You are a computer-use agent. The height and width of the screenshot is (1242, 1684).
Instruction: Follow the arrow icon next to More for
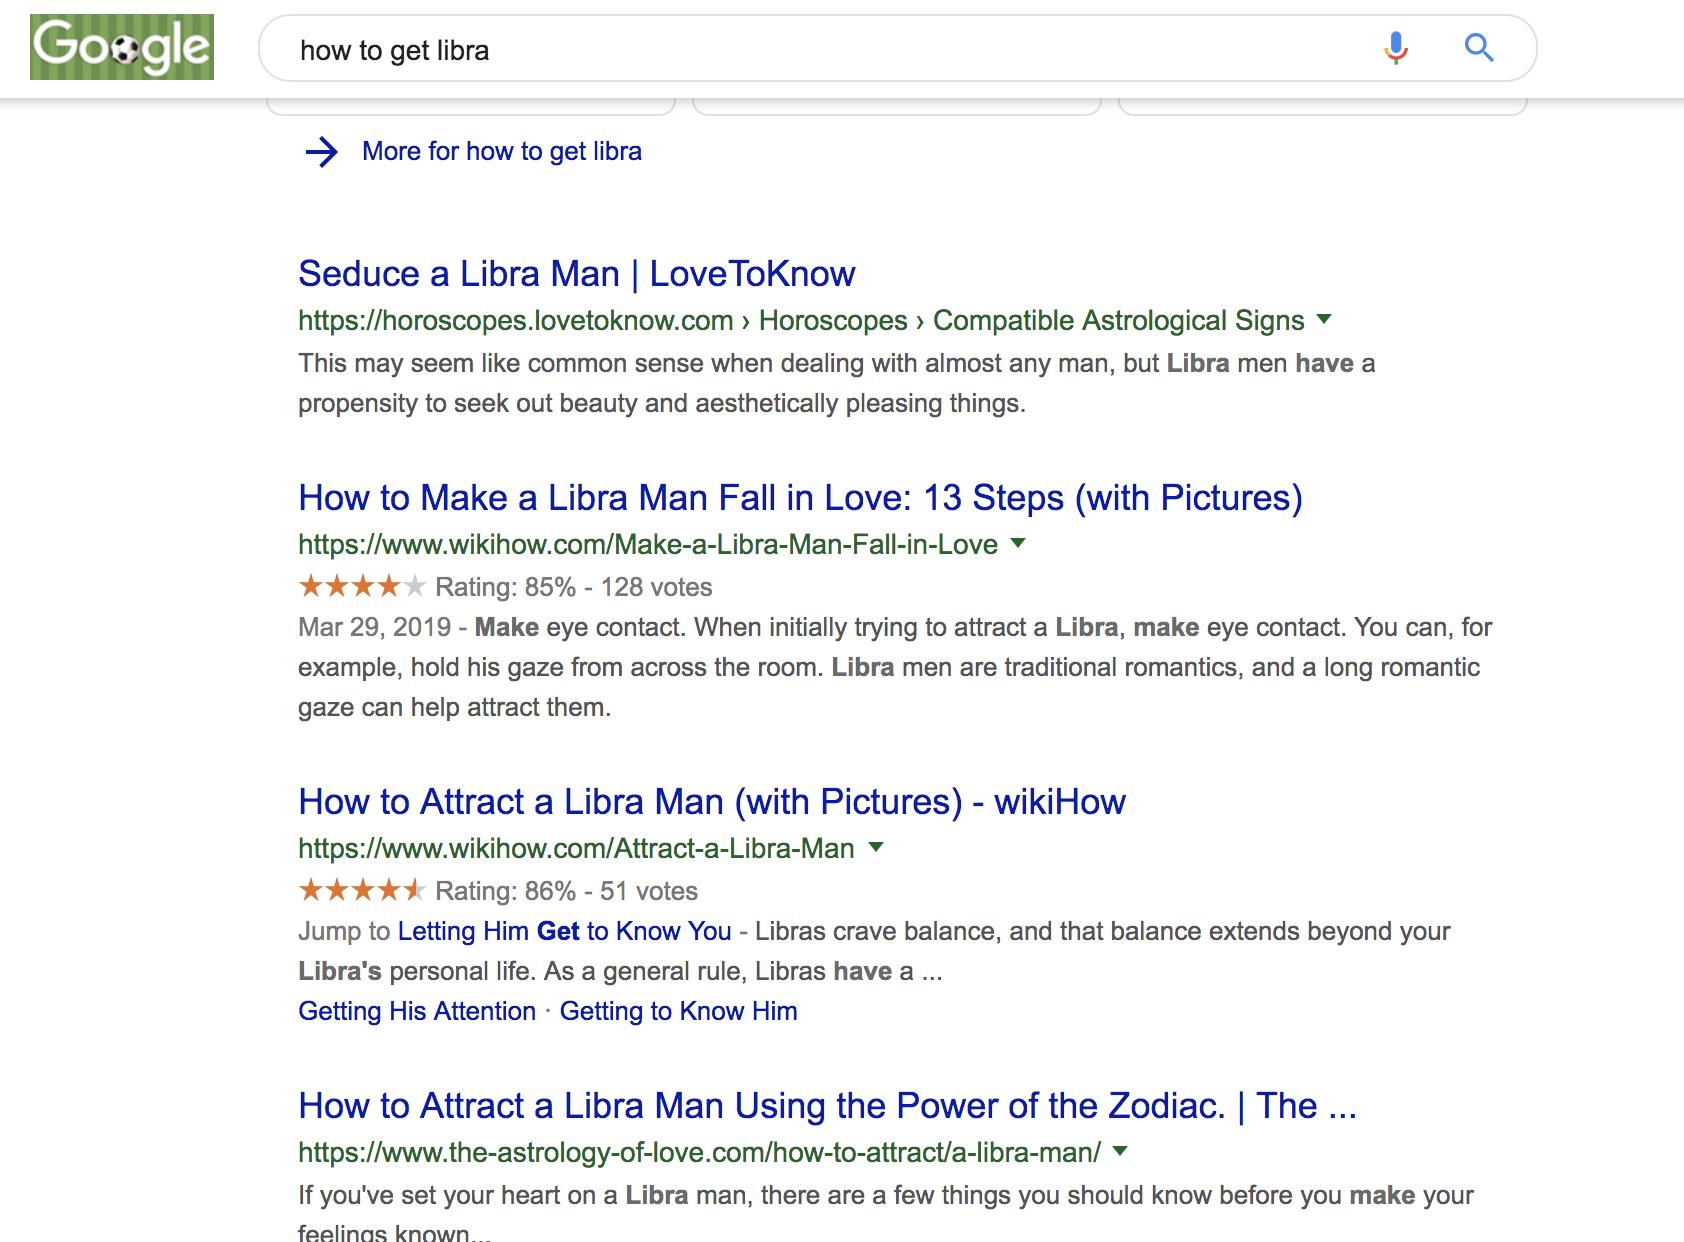coord(321,152)
